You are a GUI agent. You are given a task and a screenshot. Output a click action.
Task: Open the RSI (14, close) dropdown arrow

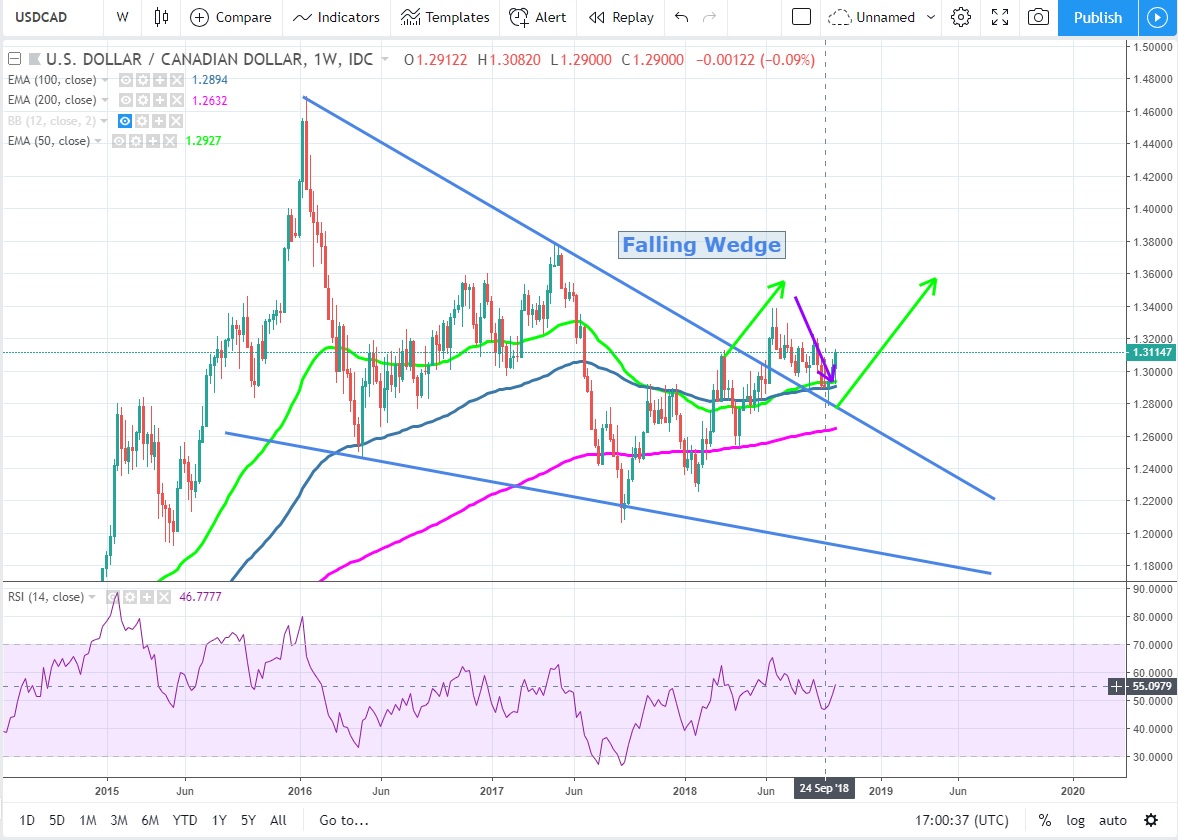(92, 597)
